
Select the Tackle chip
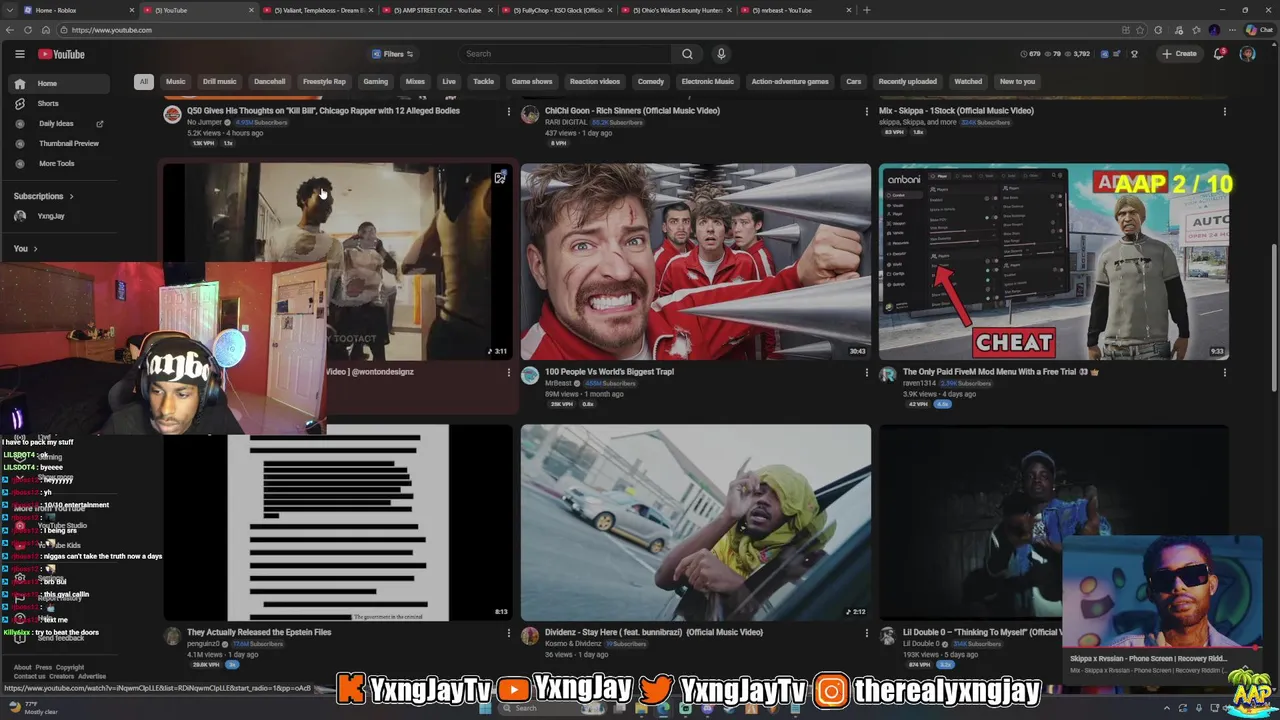[484, 82]
